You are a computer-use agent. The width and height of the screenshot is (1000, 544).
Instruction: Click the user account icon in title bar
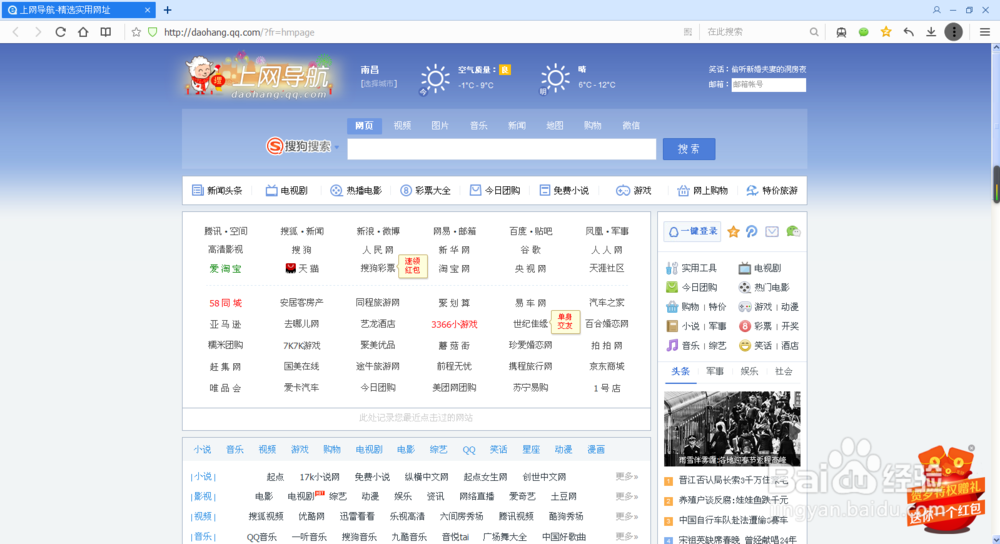[936, 10]
